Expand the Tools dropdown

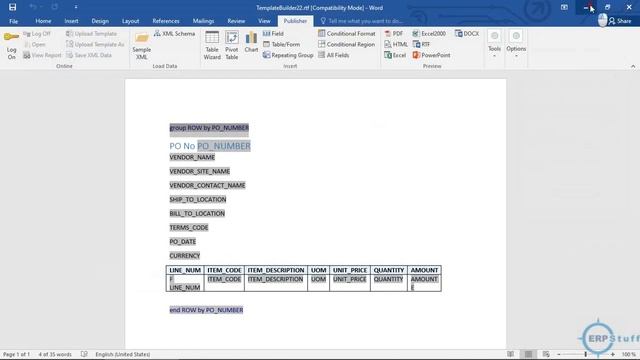(494, 44)
